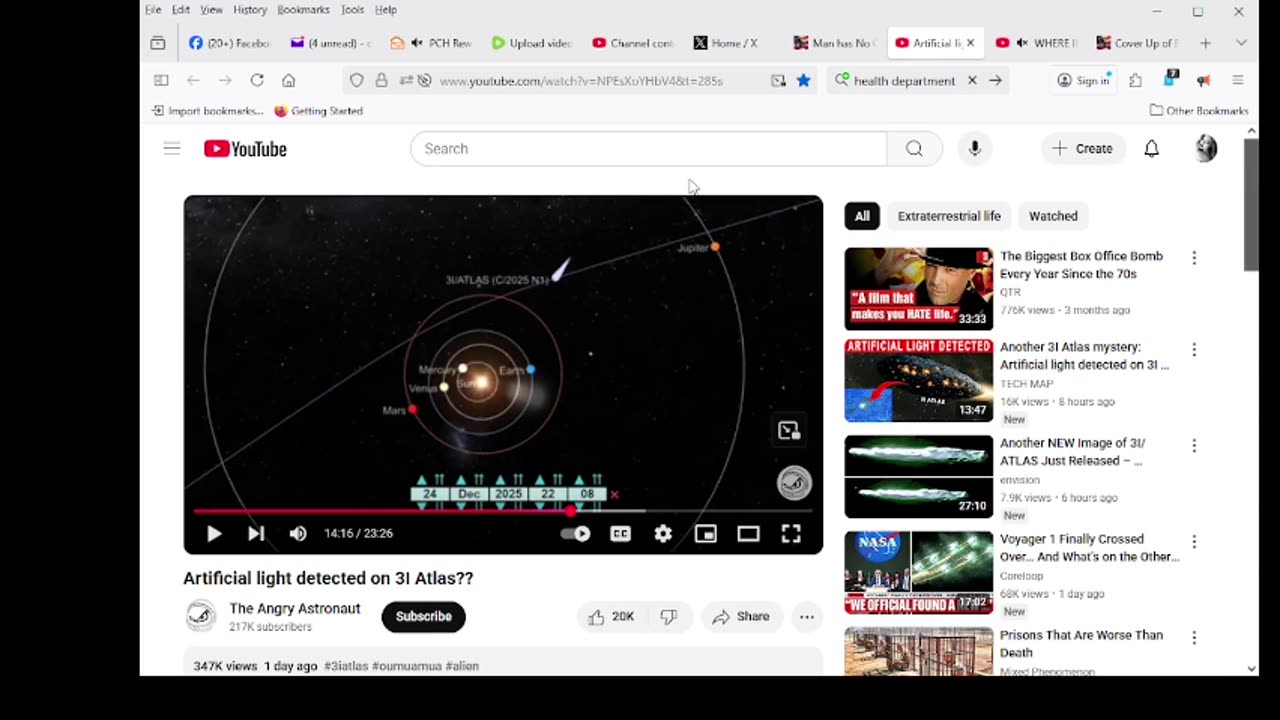Open the Voyager 1 Finally Crossed Over title
This screenshot has width=1280, height=720.
click(x=1090, y=548)
